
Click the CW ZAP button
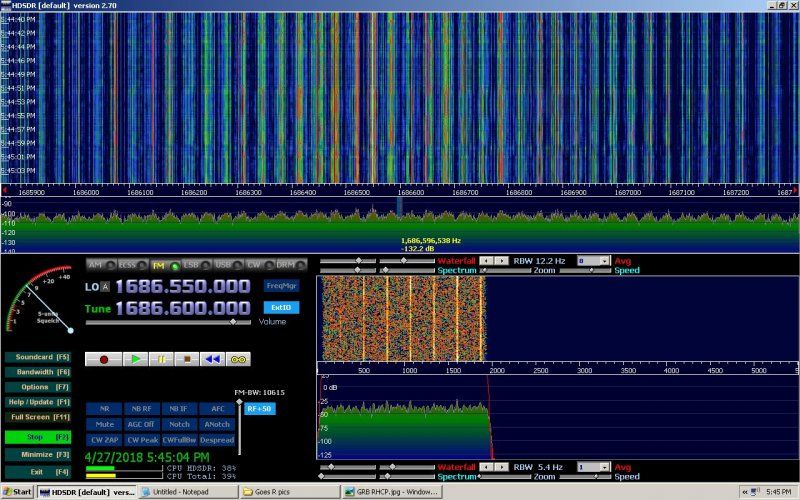[104, 440]
